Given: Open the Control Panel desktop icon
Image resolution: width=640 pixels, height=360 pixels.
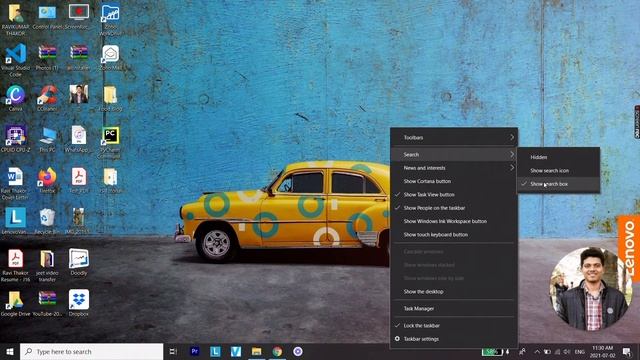Looking at the screenshot, I should pyautogui.click(x=47, y=17).
